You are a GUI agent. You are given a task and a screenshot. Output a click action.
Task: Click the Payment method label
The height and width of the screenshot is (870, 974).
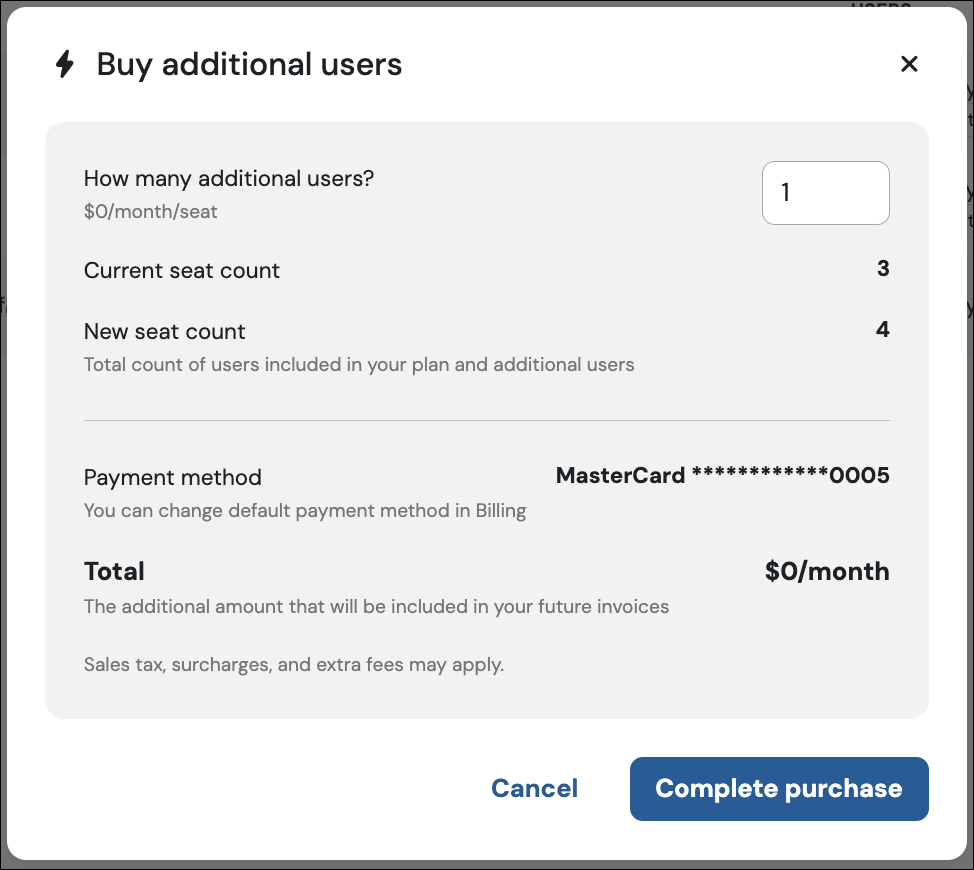(x=172, y=478)
